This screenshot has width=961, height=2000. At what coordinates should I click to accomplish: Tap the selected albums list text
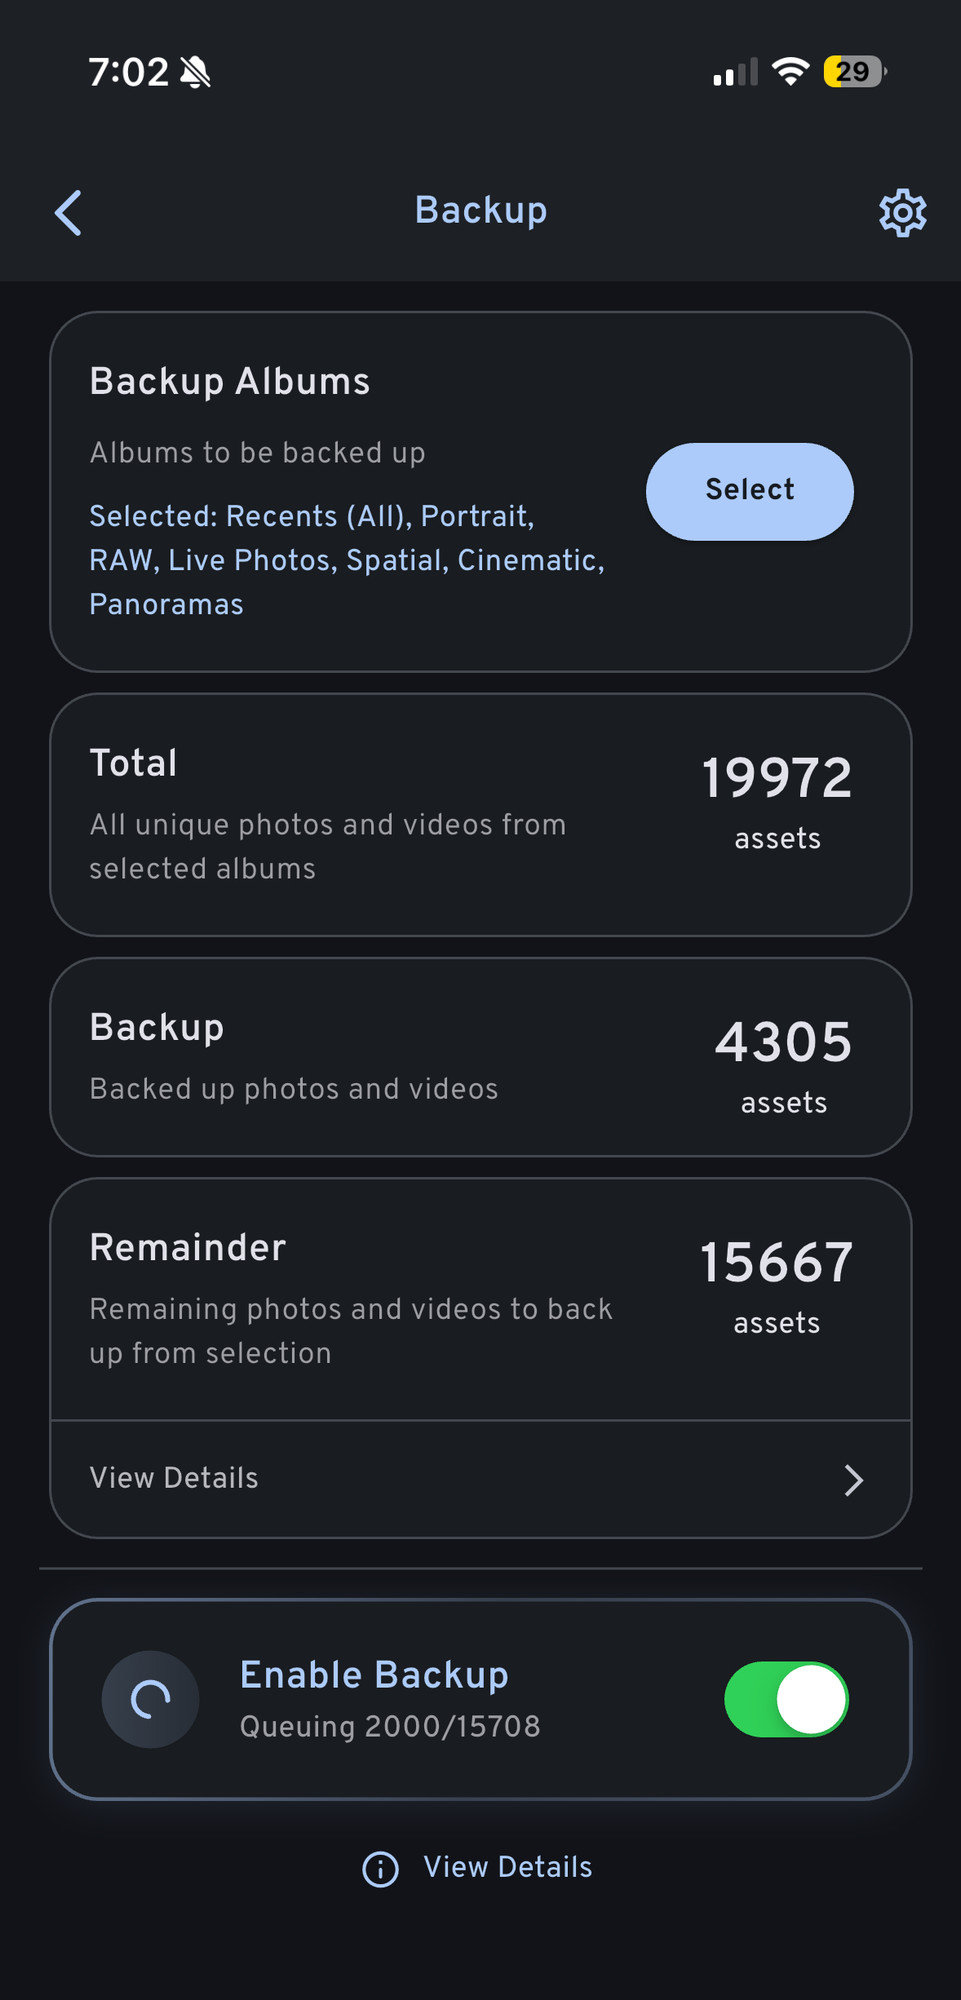pos(346,560)
